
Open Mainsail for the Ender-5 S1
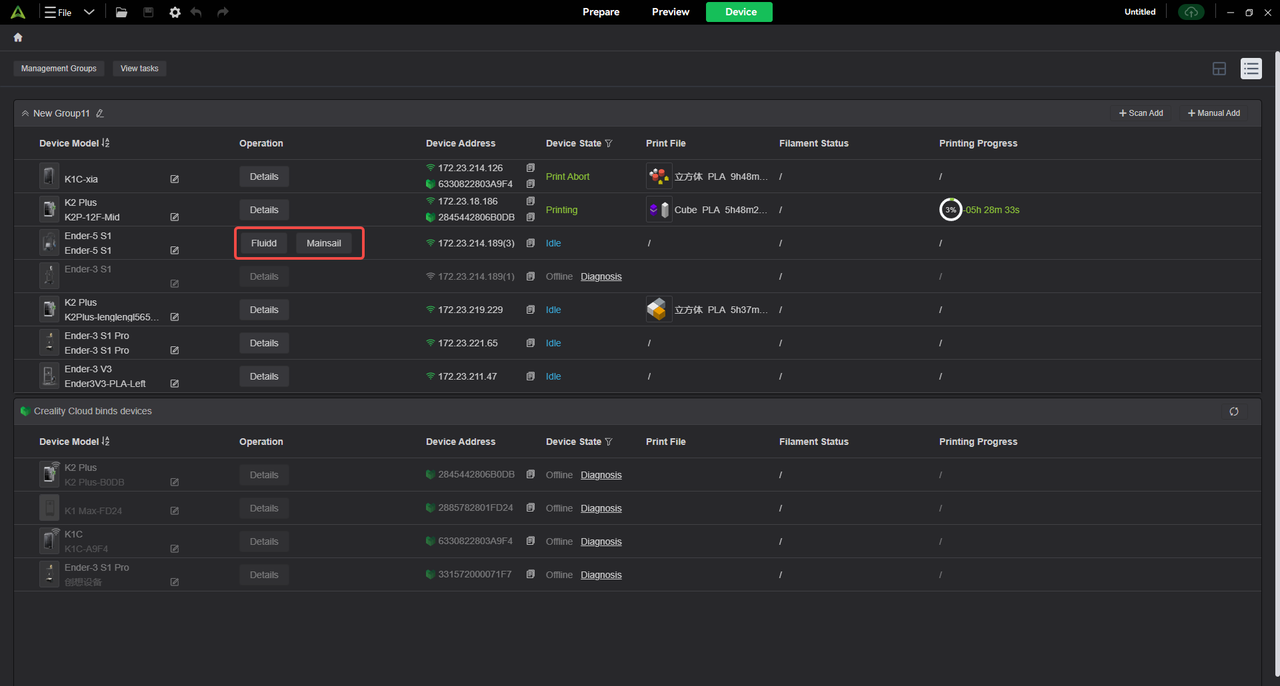tap(324, 243)
